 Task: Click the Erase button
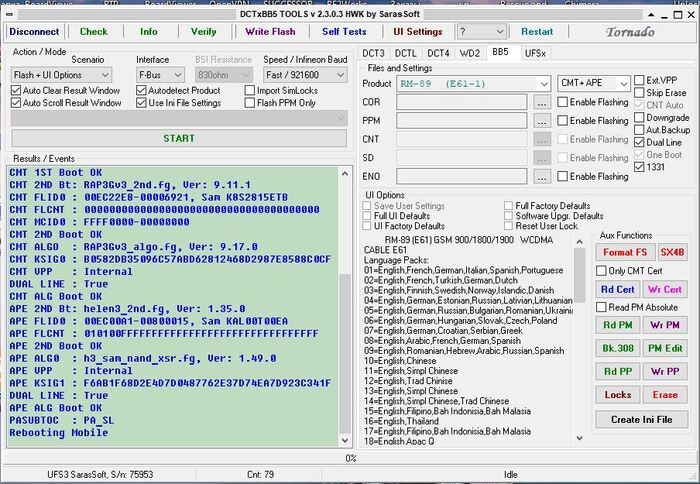[x=665, y=395]
